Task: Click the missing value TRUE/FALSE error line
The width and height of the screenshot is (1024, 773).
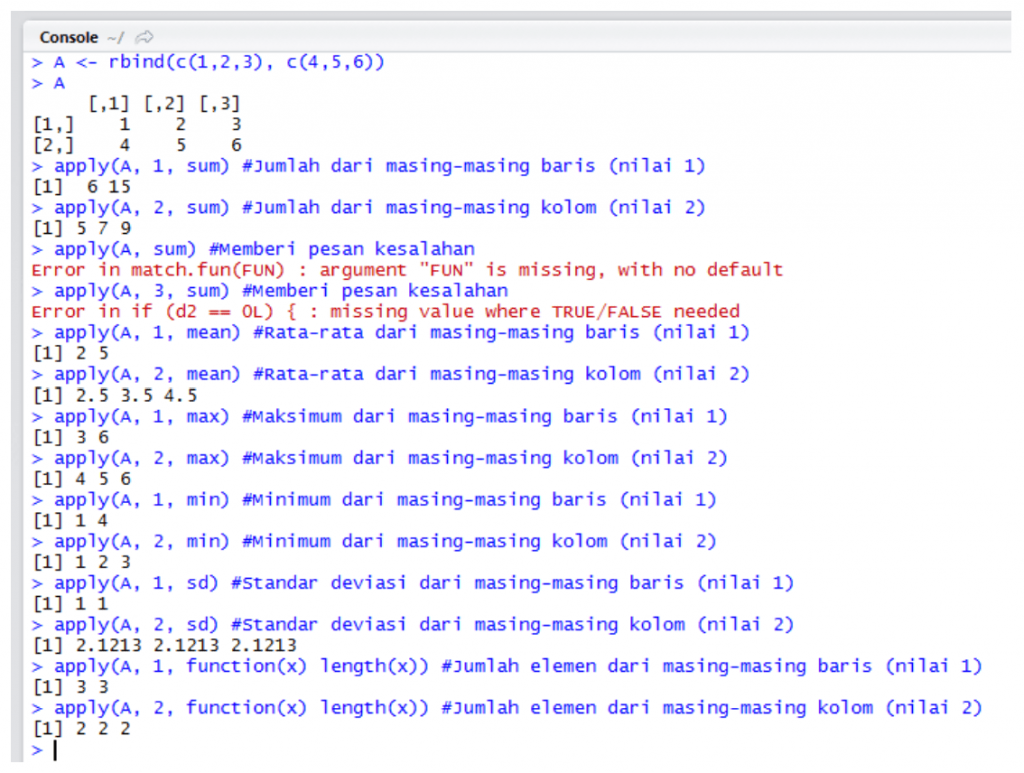Action: click(x=385, y=311)
